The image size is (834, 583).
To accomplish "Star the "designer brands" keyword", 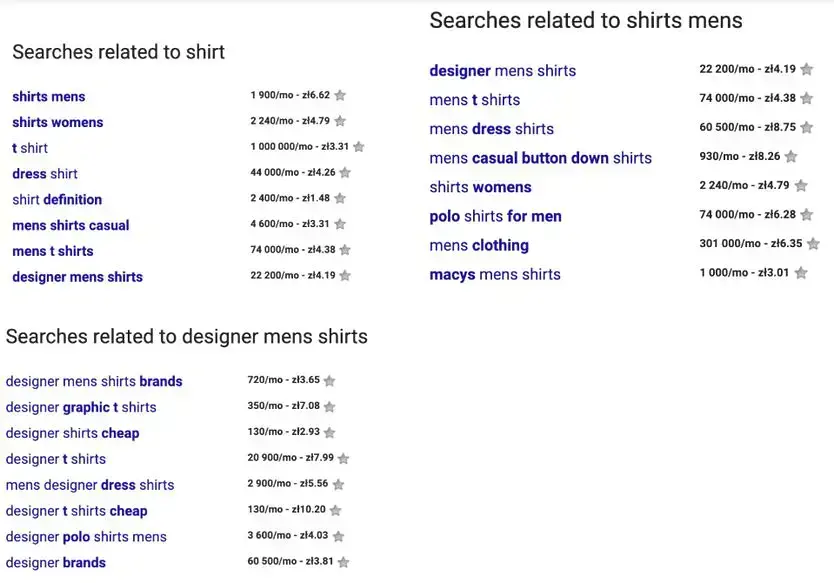I will 344,562.
